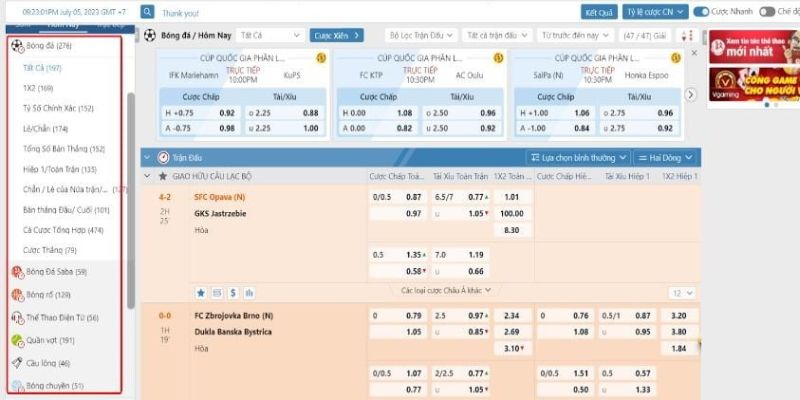Favorite the GIAO HỮU CÂU LẠC BỘ league star
This screenshot has width=800, height=400.
(x=163, y=177)
